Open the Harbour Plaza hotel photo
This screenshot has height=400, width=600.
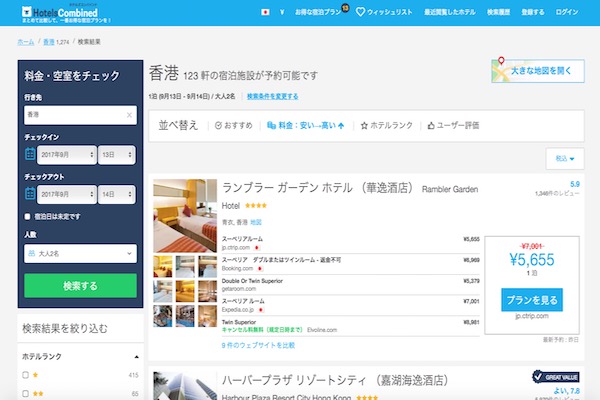(x=185, y=386)
